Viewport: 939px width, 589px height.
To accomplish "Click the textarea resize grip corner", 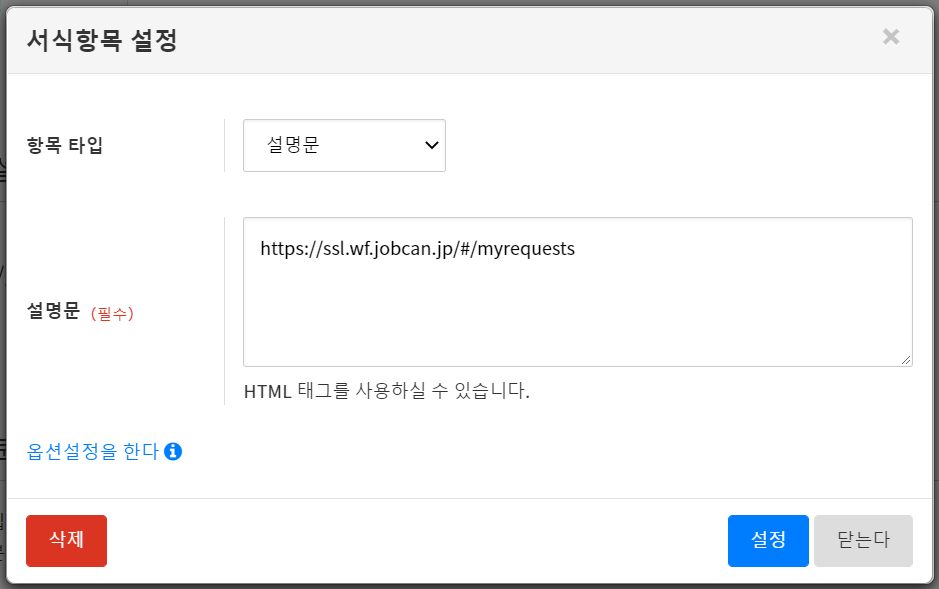I will click(x=906, y=360).
